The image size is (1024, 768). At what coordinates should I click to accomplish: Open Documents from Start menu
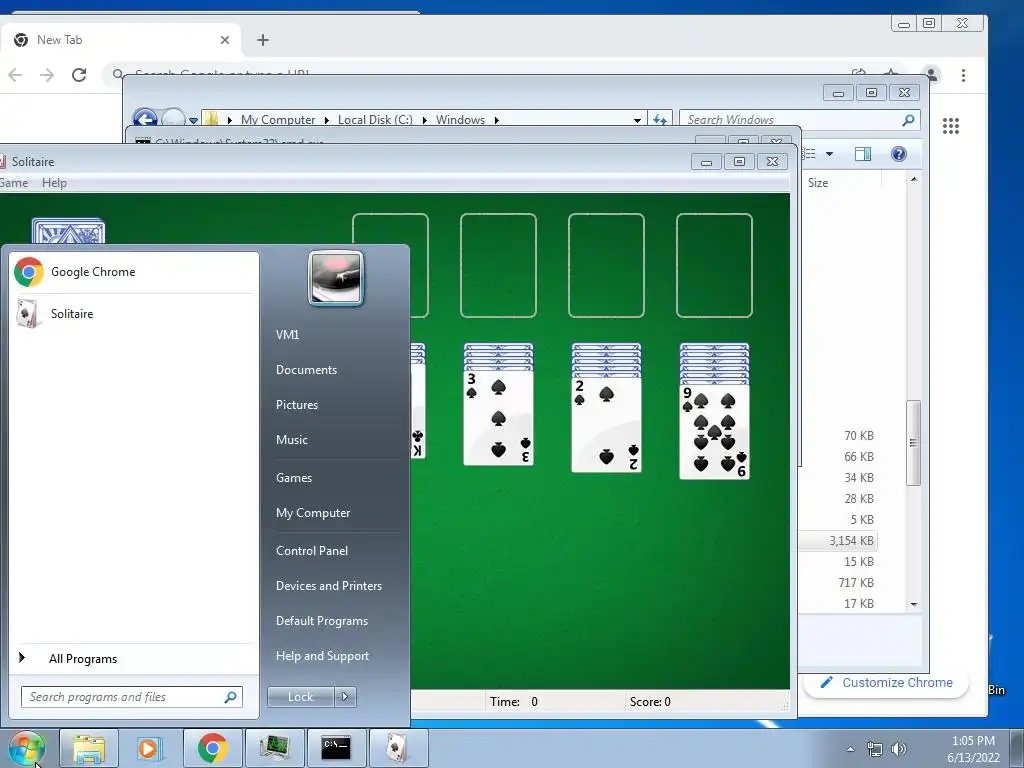pos(306,370)
